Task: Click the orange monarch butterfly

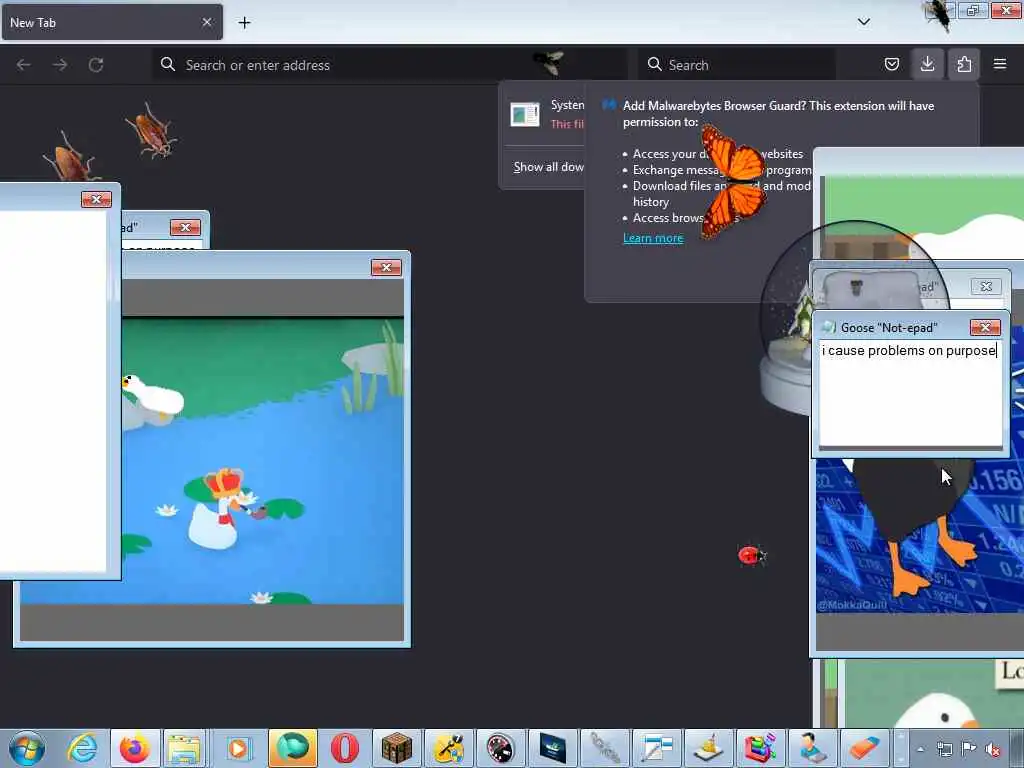Action: [733, 182]
